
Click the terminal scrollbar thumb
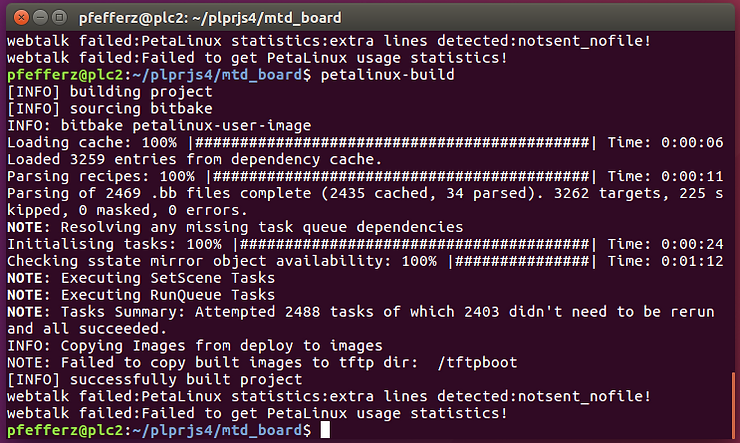(733, 405)
